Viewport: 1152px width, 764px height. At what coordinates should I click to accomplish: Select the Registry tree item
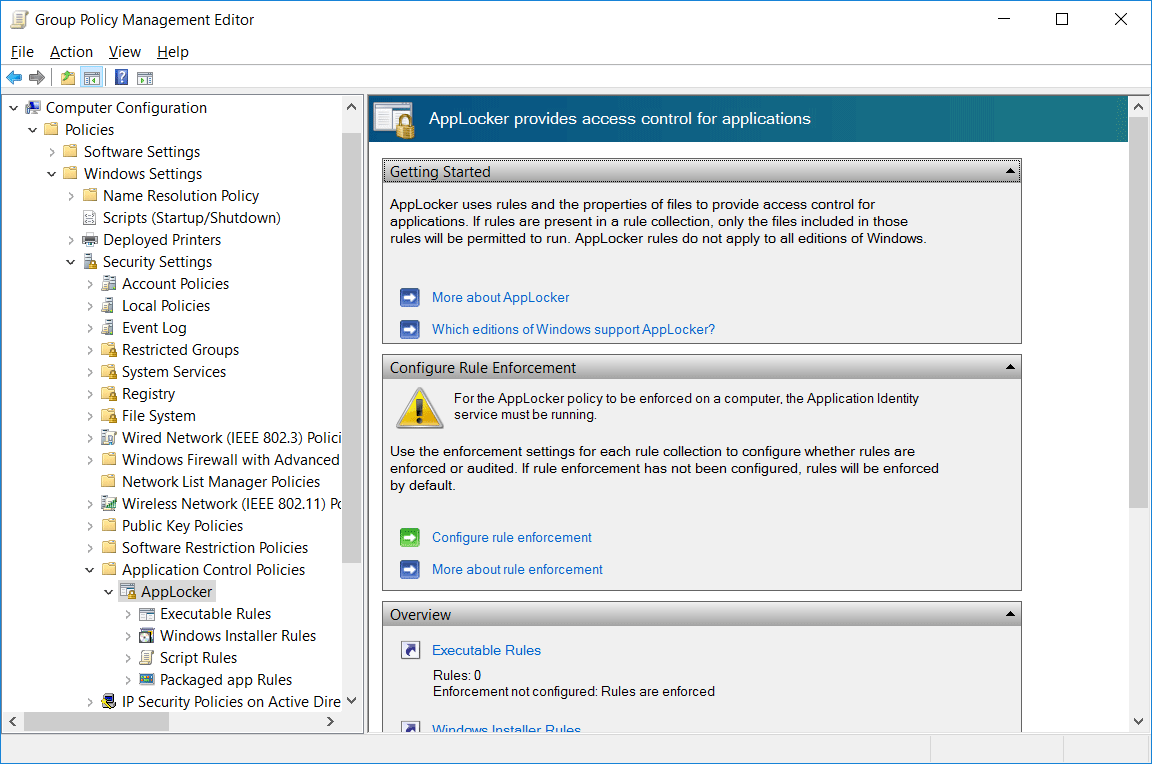(x=148, y=394)
